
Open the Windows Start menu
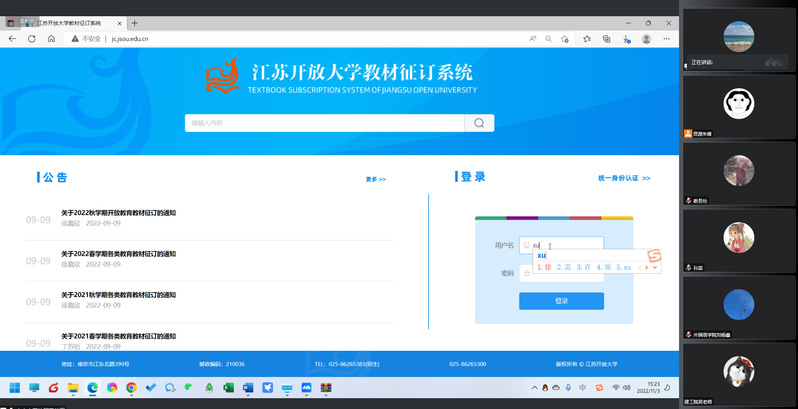15,387
